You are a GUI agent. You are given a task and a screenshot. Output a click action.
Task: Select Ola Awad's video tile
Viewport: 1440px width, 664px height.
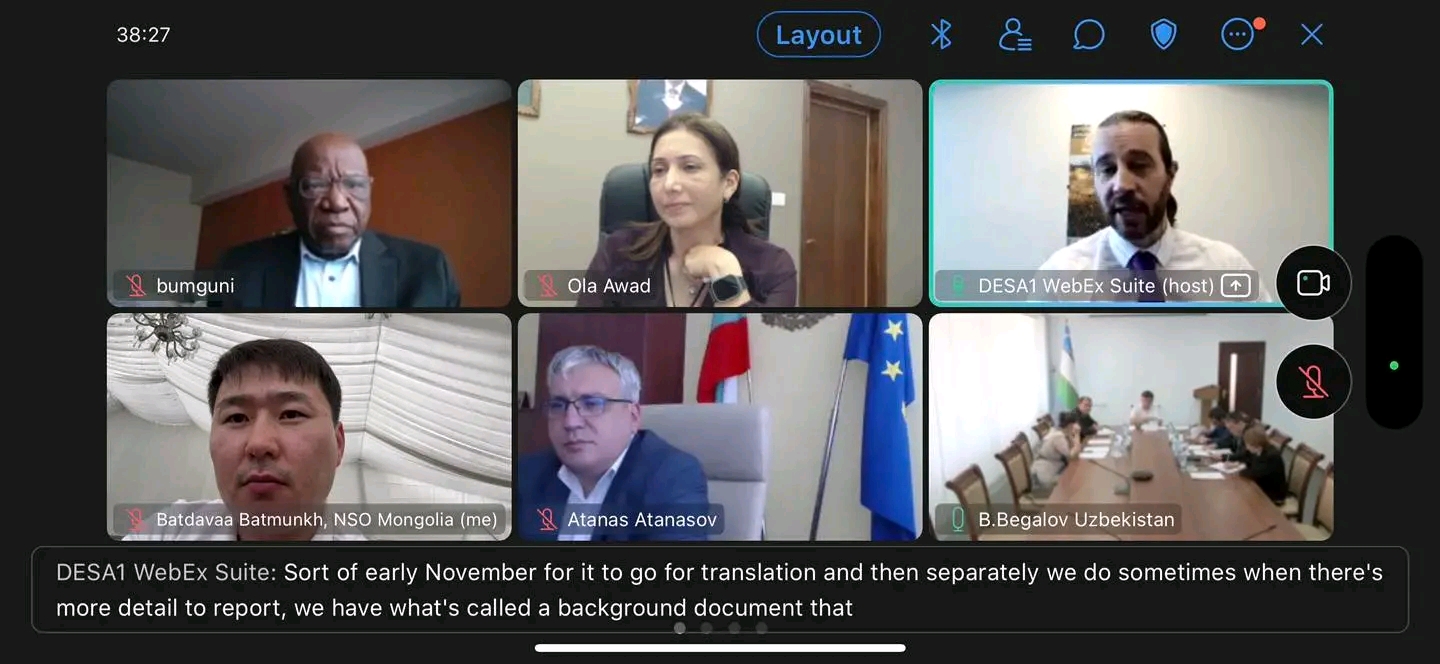click(720, 193)
